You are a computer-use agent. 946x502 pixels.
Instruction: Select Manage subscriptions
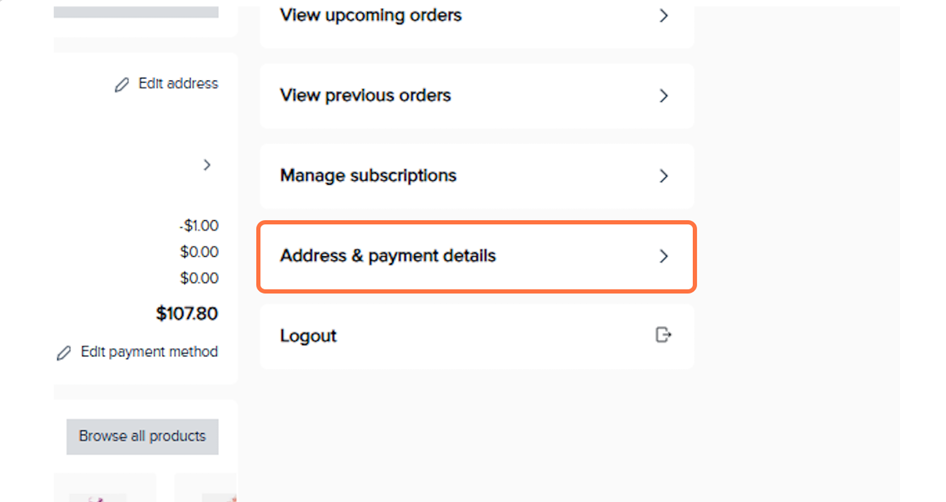[x=368, y=176]
